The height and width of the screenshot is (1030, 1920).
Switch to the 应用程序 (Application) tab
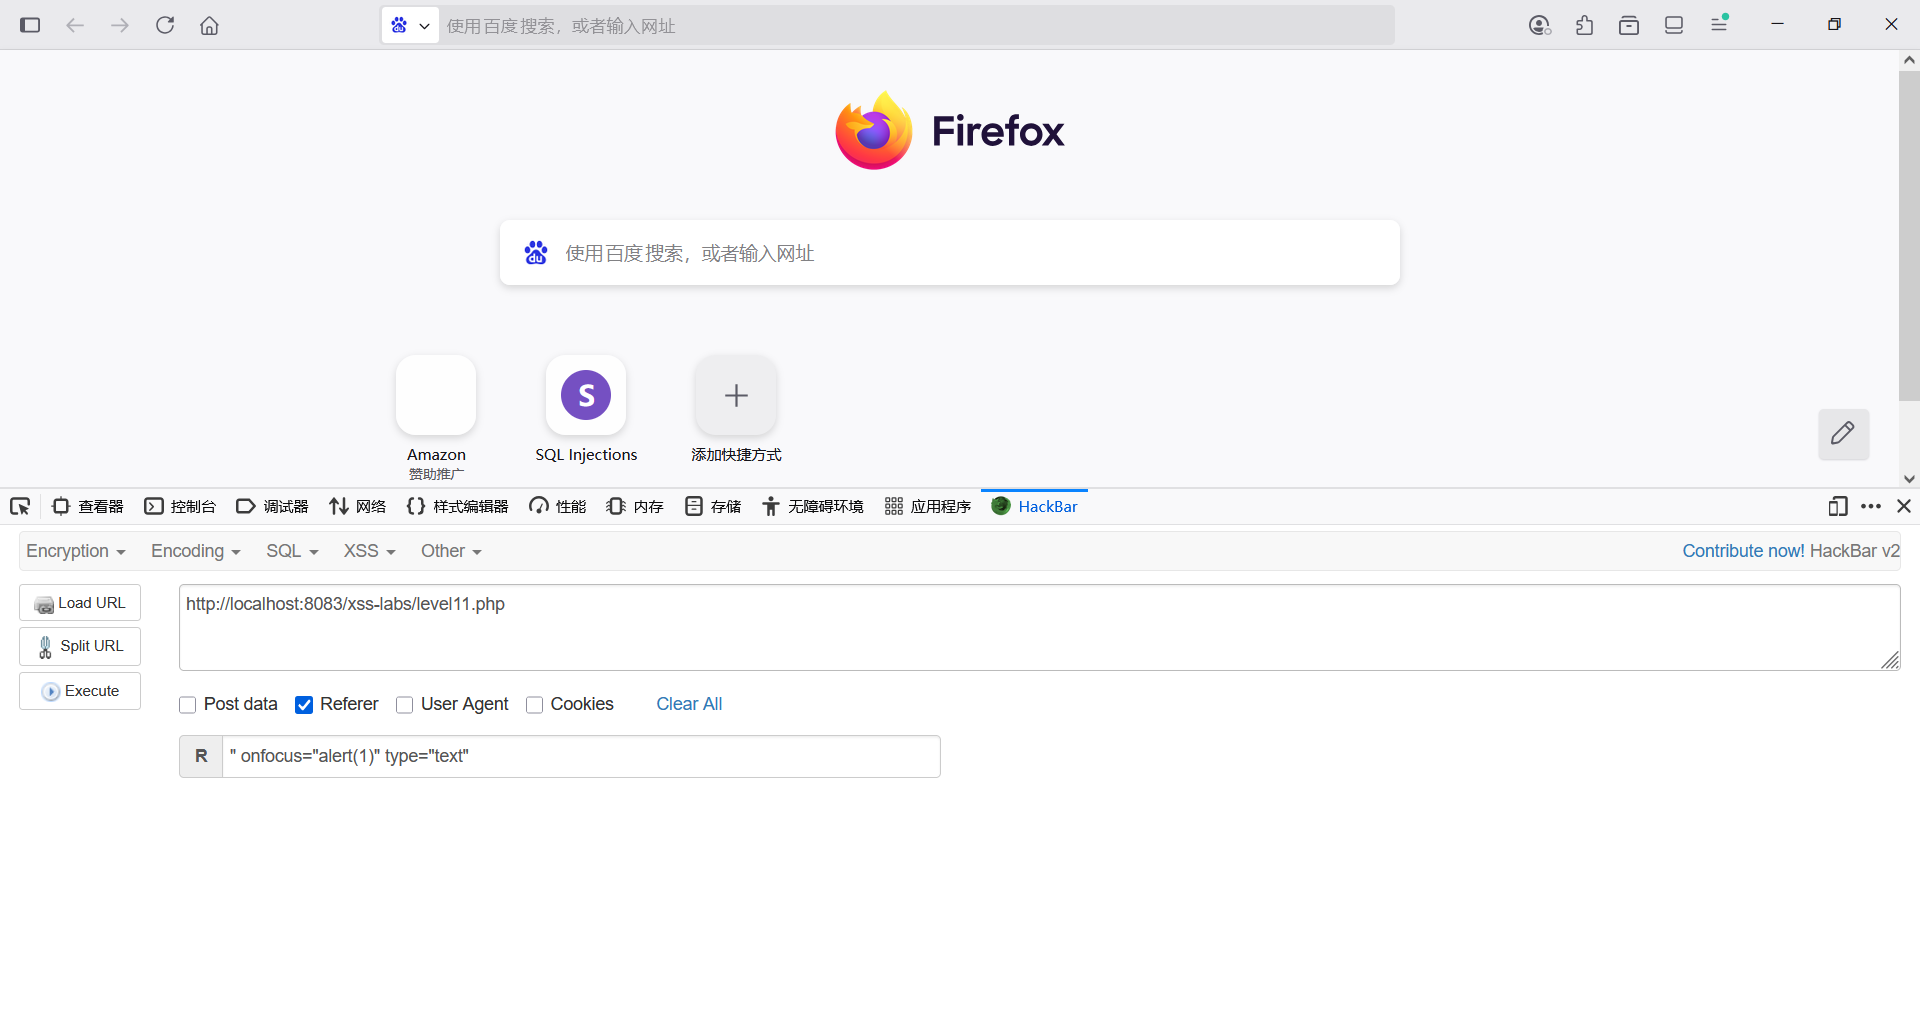pyautogui.click(x=927, y=507)
